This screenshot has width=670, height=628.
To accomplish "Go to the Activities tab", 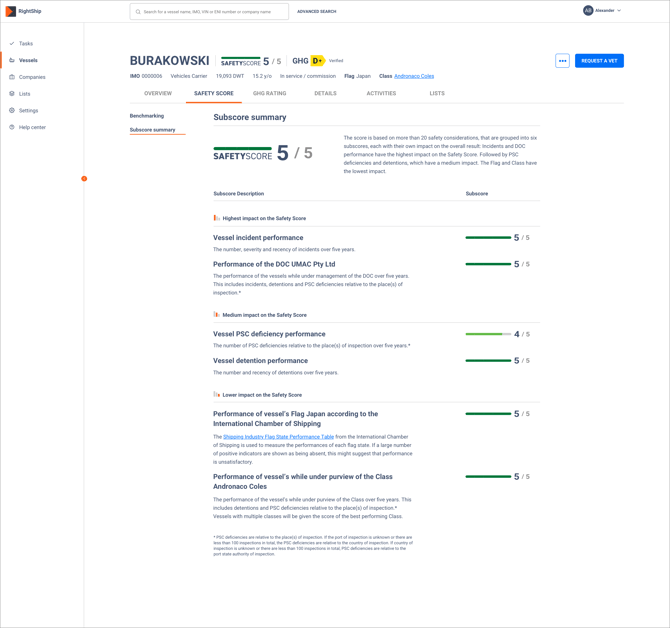I will click(x=381, y=93).
